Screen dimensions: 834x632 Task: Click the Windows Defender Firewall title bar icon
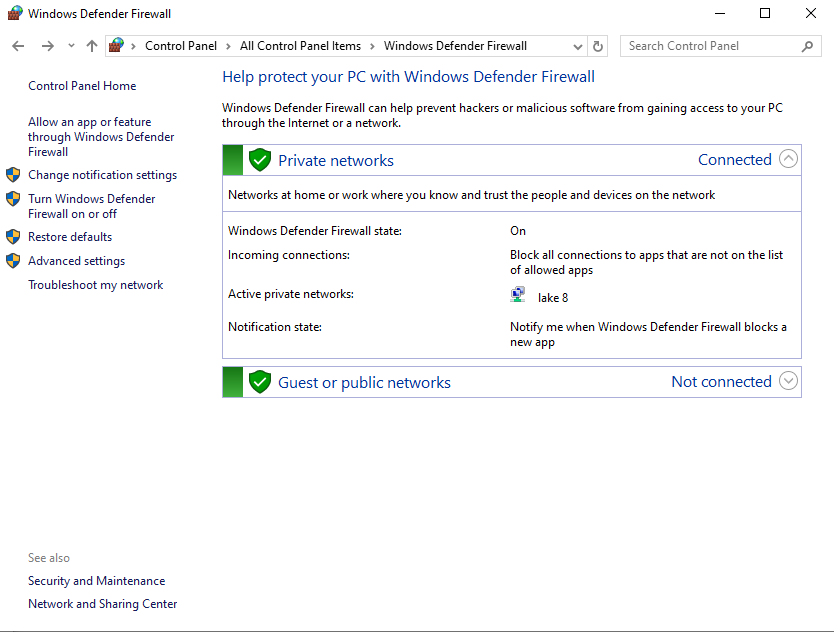point(15,13)
